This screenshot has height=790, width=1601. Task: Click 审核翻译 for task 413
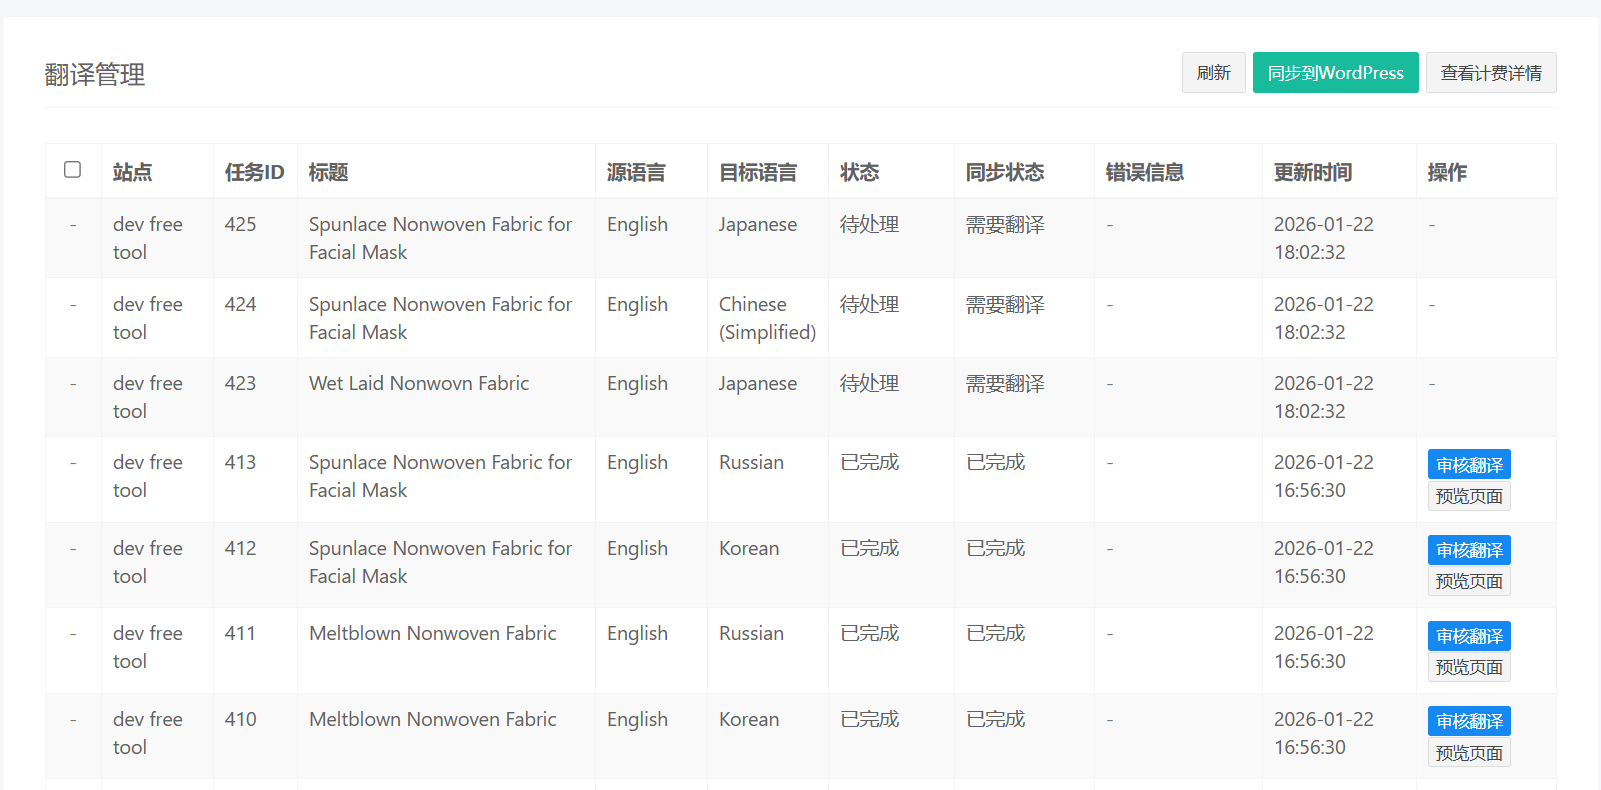click(1468, 465)
